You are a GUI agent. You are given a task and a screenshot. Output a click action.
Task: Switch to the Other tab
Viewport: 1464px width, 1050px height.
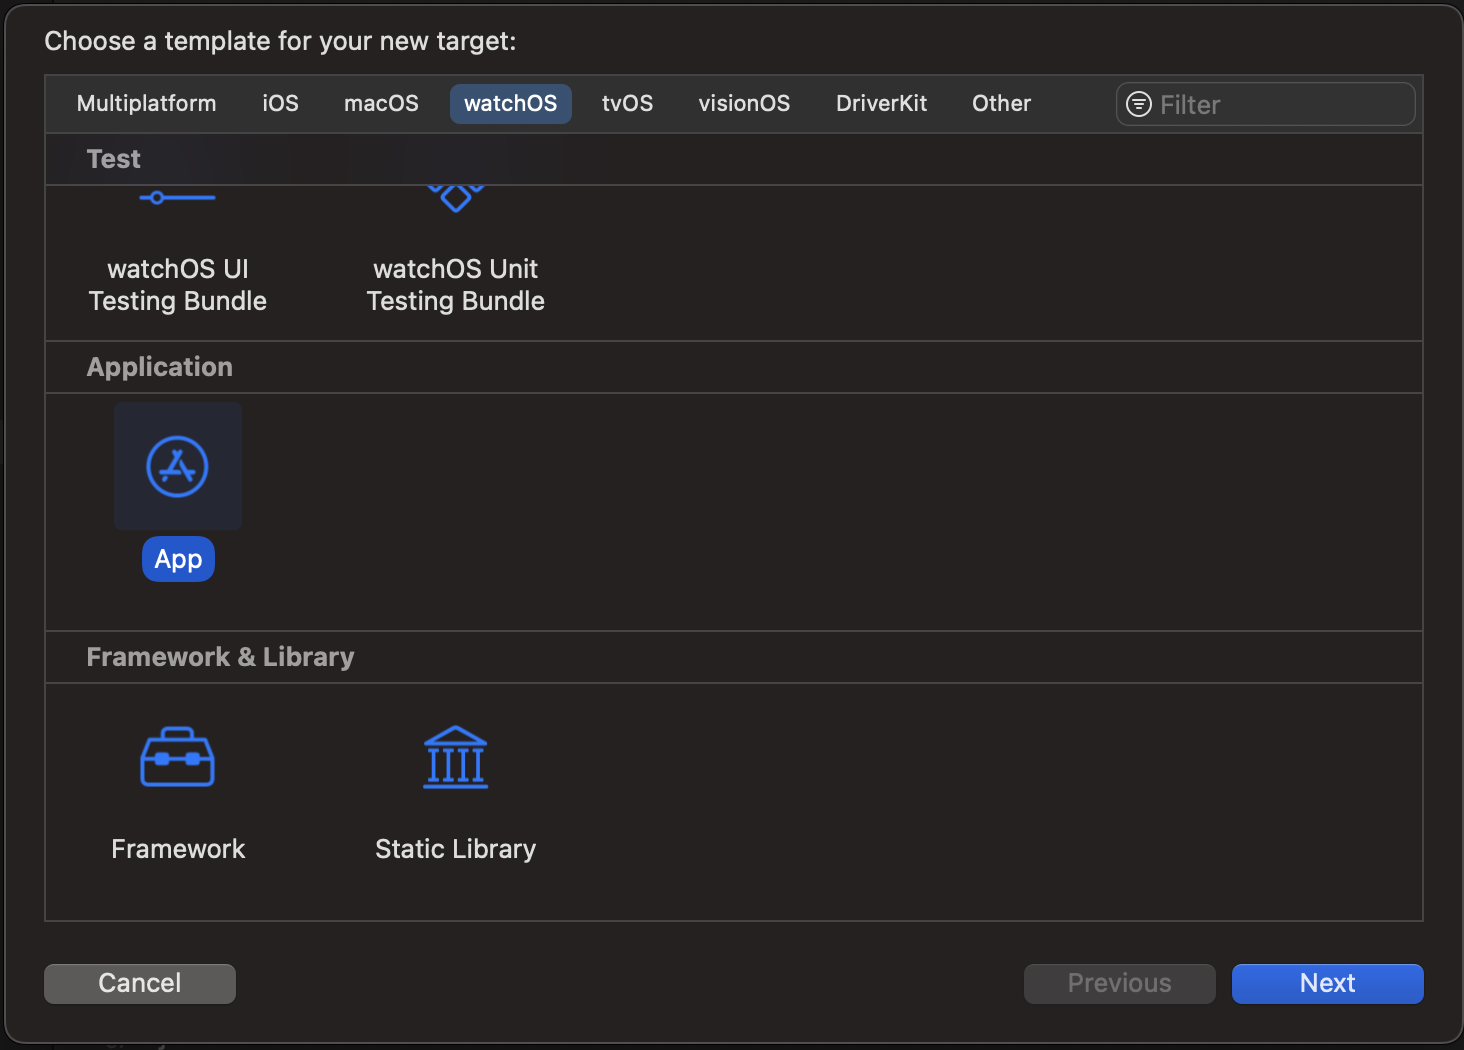(x=1002, y=104)
